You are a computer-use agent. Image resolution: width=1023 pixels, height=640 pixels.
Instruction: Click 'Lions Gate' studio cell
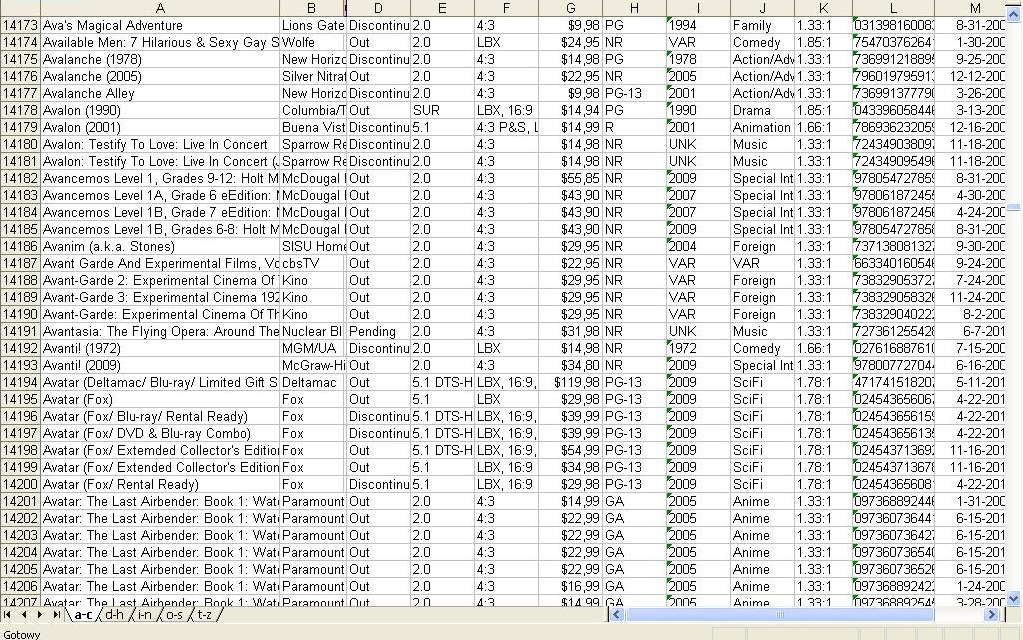click(312, 25)
